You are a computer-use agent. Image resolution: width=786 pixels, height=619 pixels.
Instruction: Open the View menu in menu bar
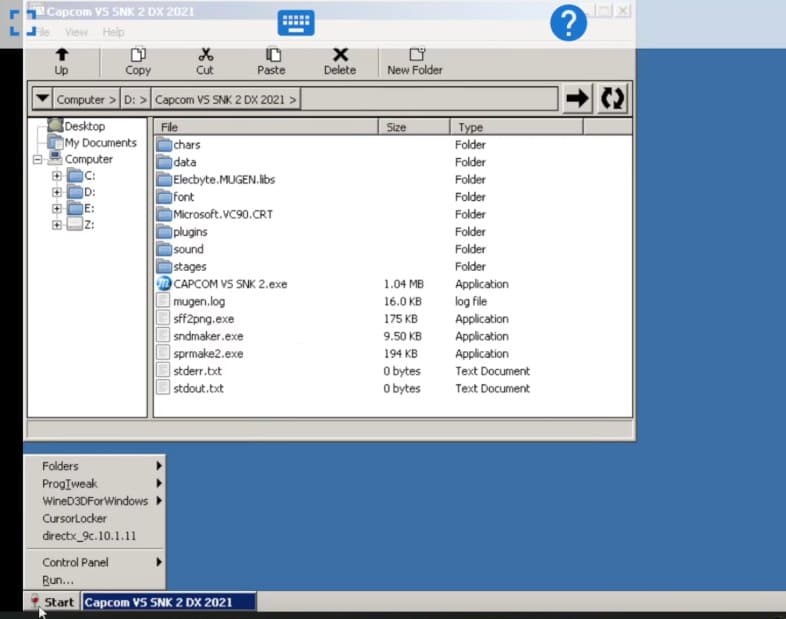76,32
